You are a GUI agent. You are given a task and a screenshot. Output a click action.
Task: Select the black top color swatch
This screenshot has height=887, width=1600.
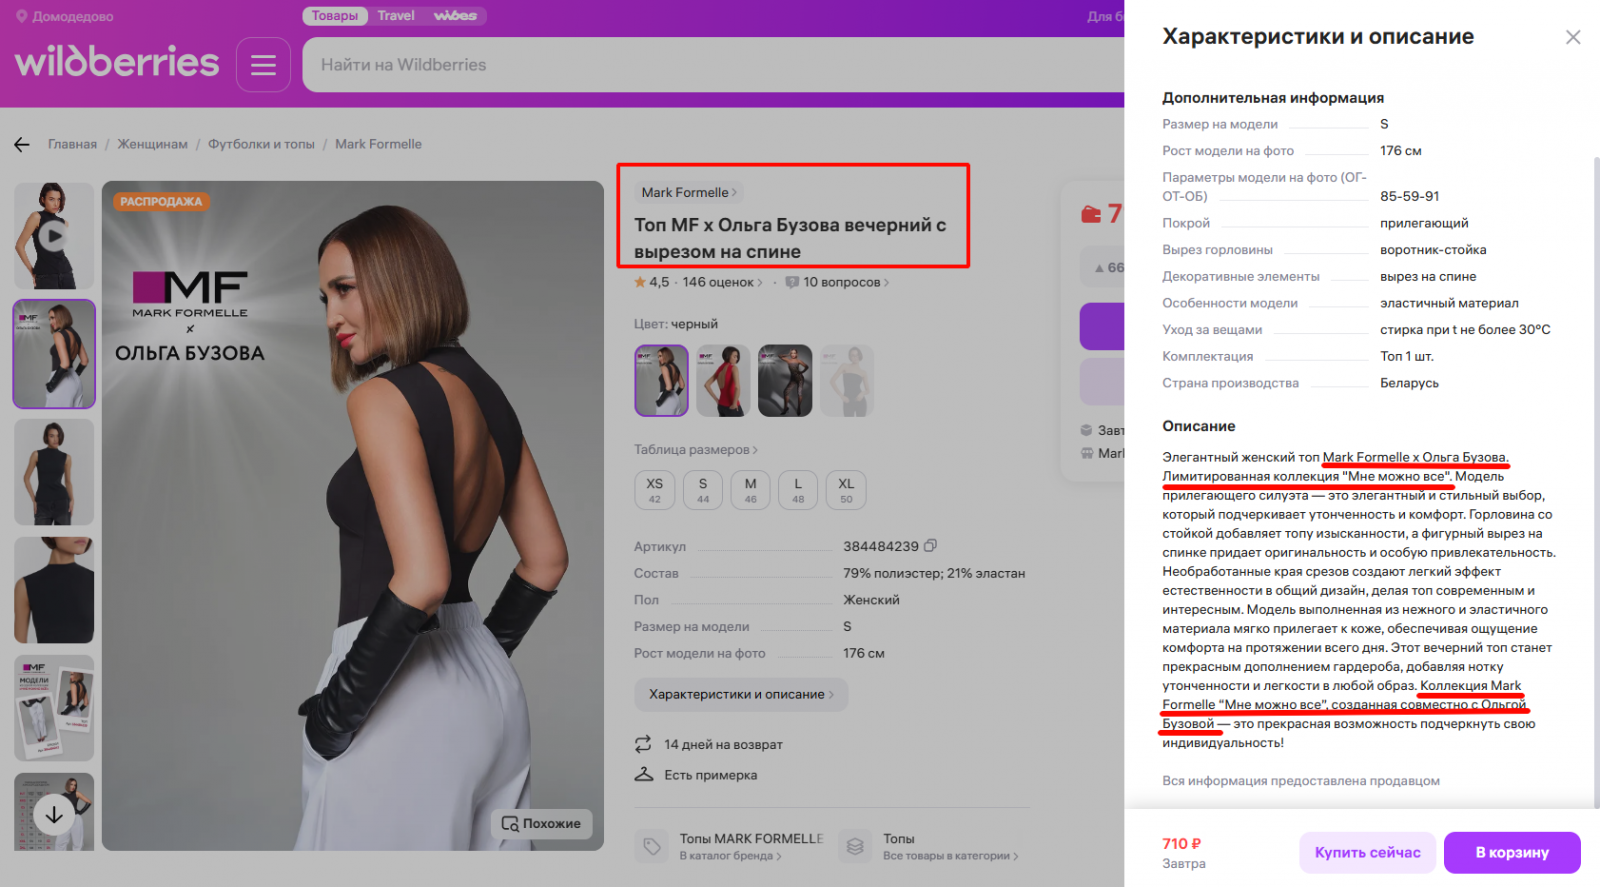pos(661,380)
